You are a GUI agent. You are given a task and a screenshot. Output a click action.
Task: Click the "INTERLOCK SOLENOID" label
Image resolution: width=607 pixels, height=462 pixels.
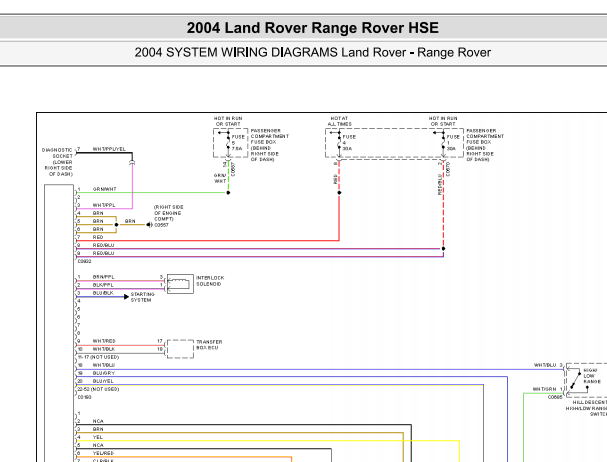[x=210, y=281]
